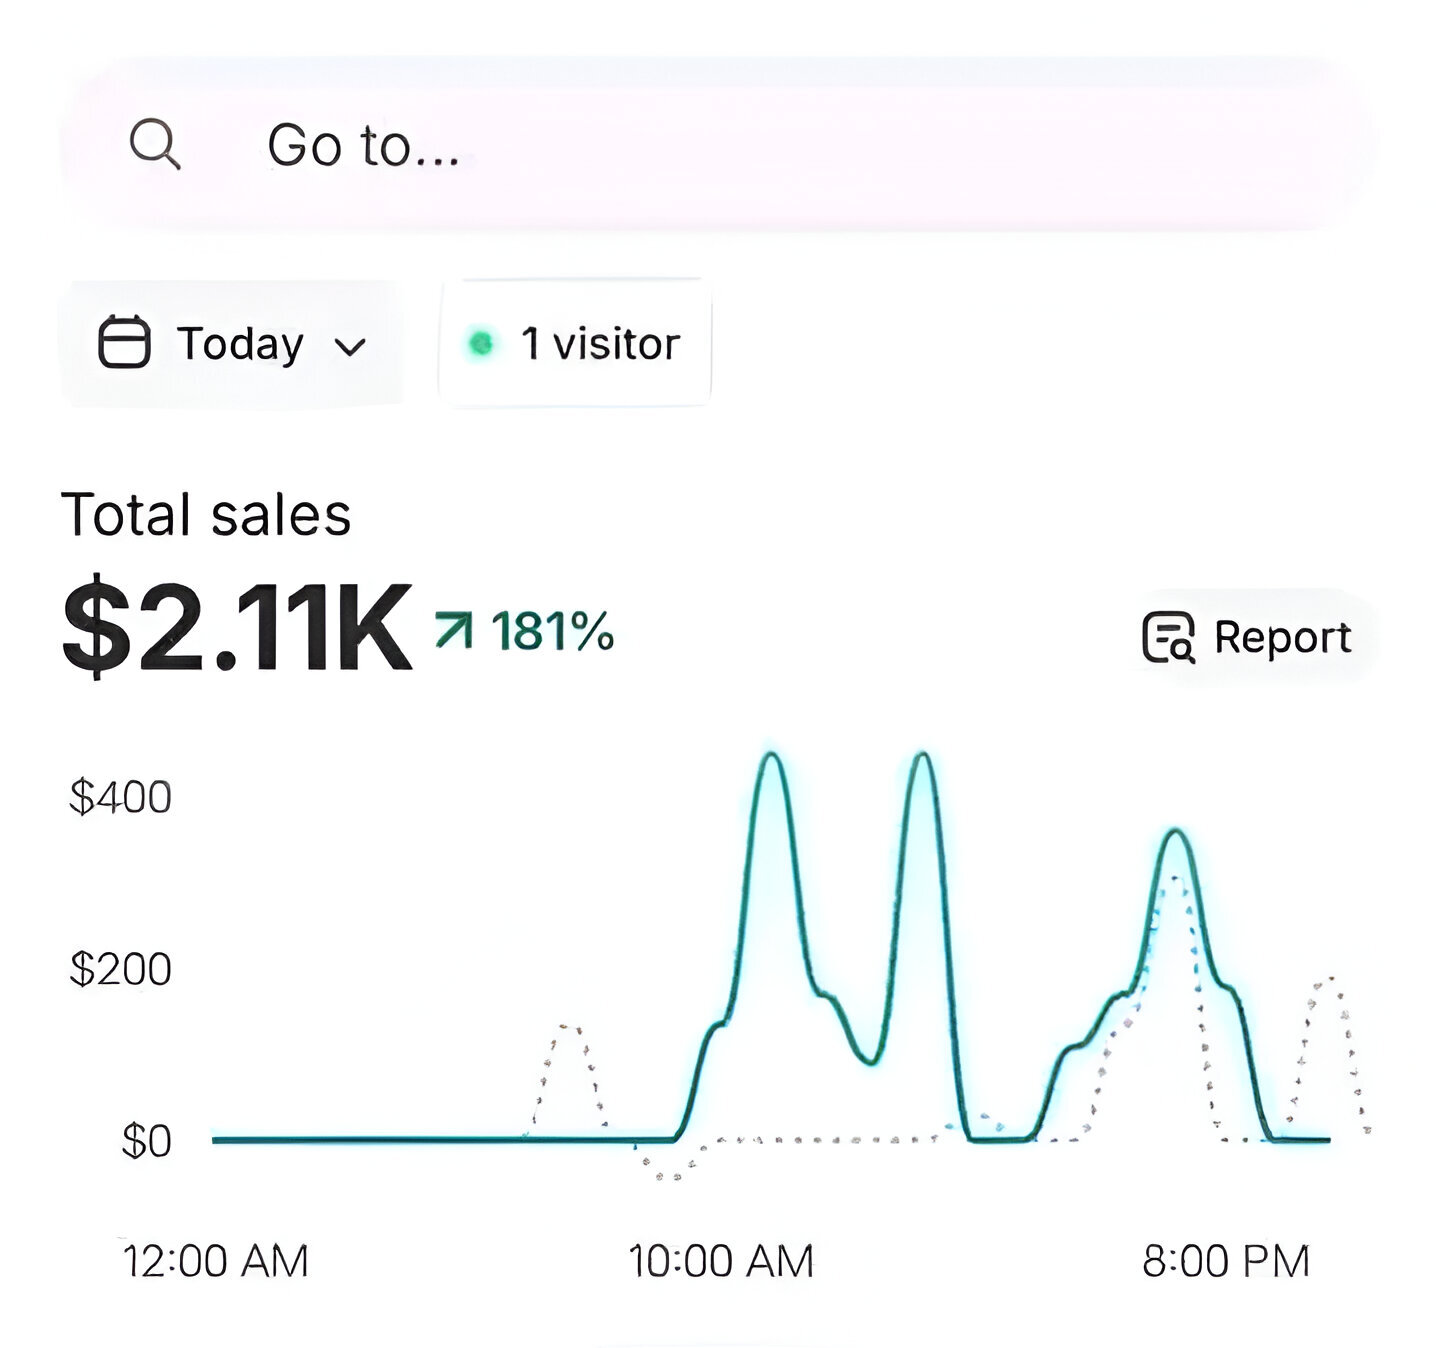Viewport: 1440px width, 1348px height.
Task: Click the 12:00 AM x-axis label
Action: point(215,1260)
